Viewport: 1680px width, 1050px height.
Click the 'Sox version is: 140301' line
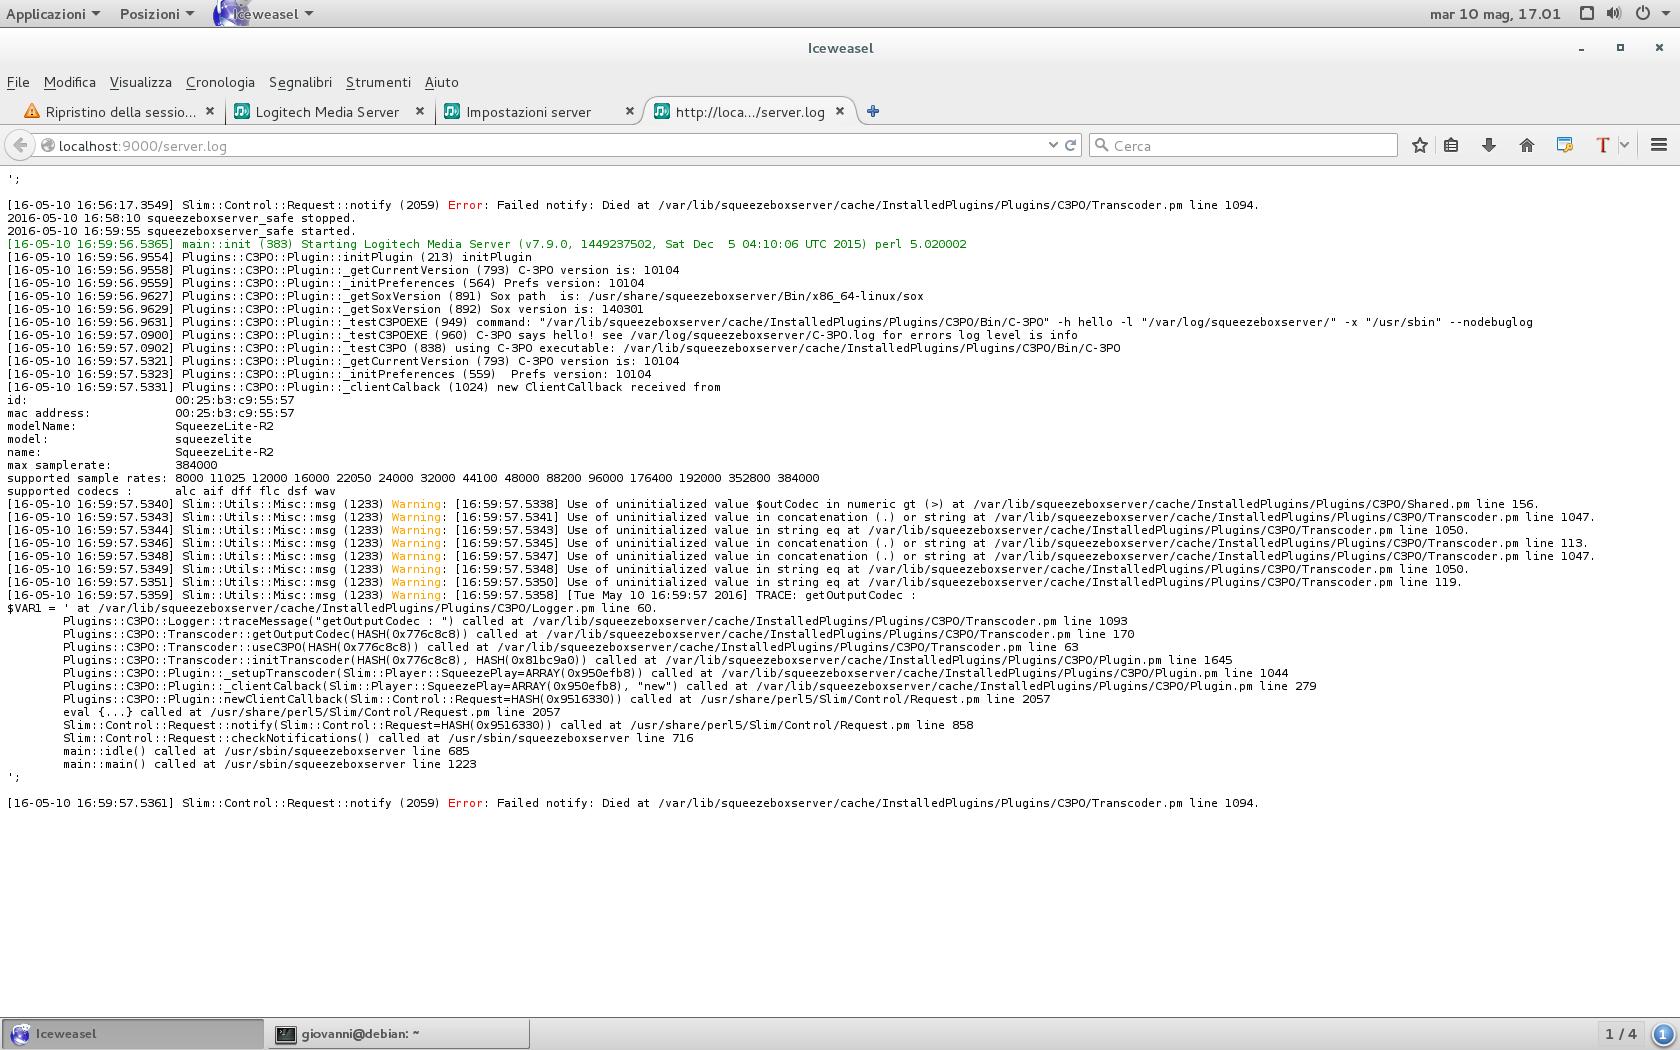pyautogui.click(x=326, y=309)
